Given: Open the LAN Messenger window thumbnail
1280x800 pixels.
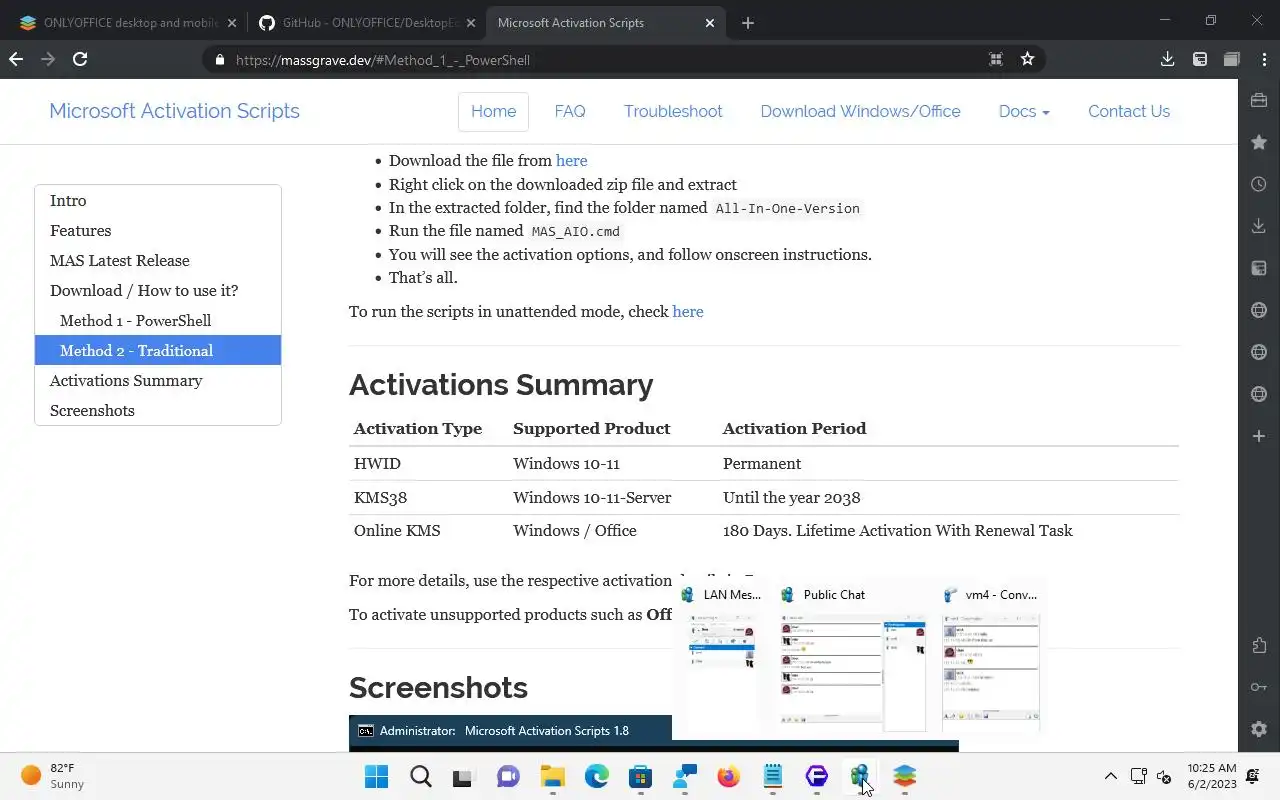Looking at the screenshot, I should [722, 657].
